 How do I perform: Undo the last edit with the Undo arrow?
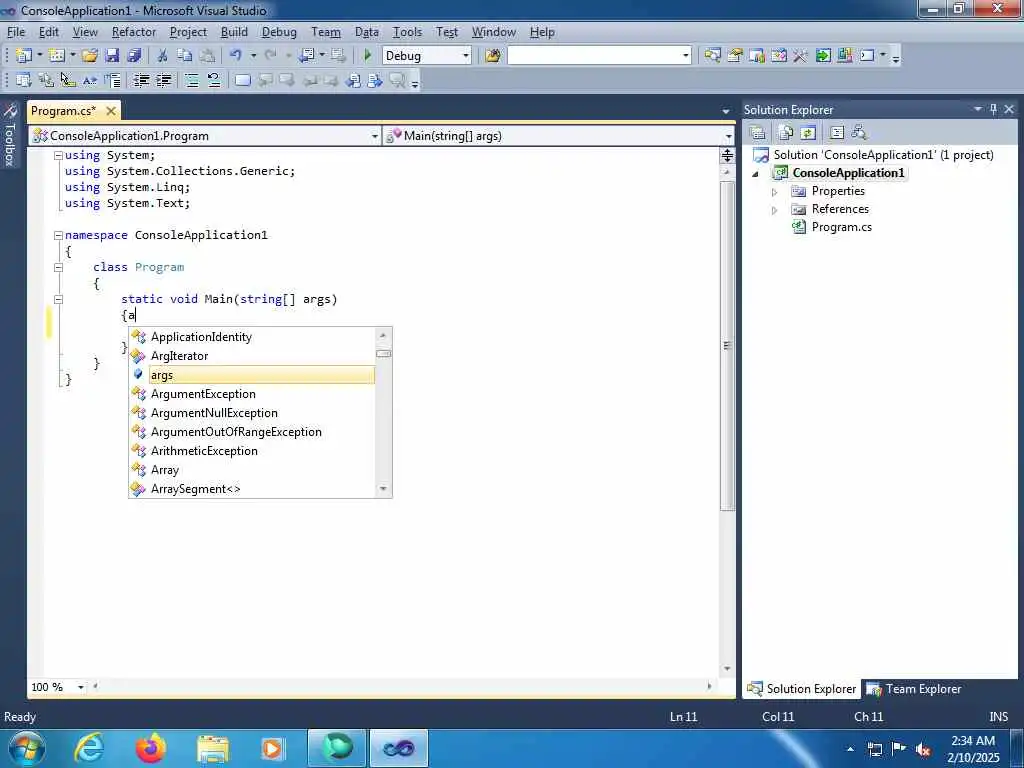(x=235, y=56)
